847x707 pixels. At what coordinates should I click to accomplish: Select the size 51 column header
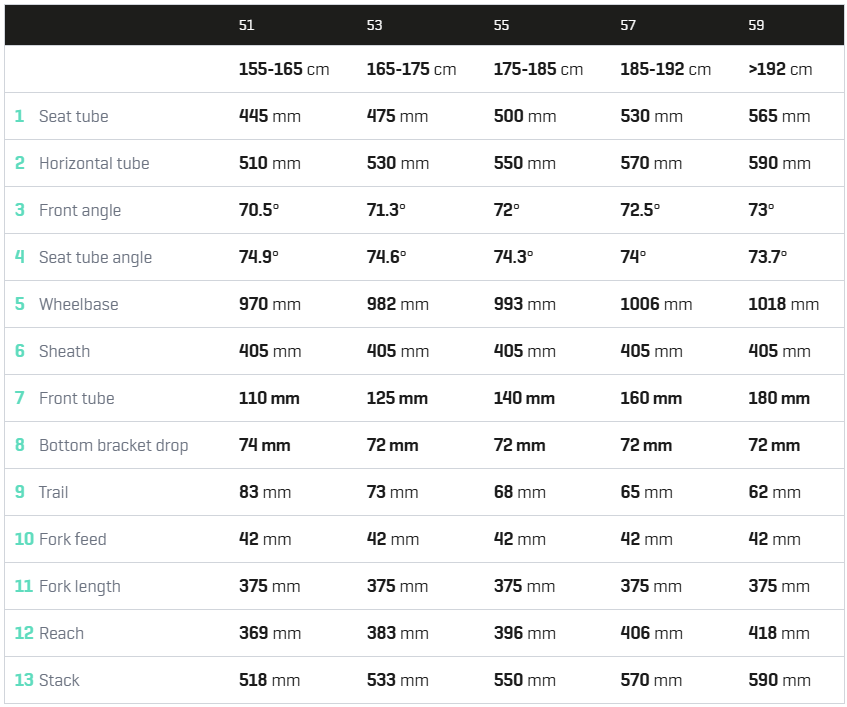click(246, 25)
